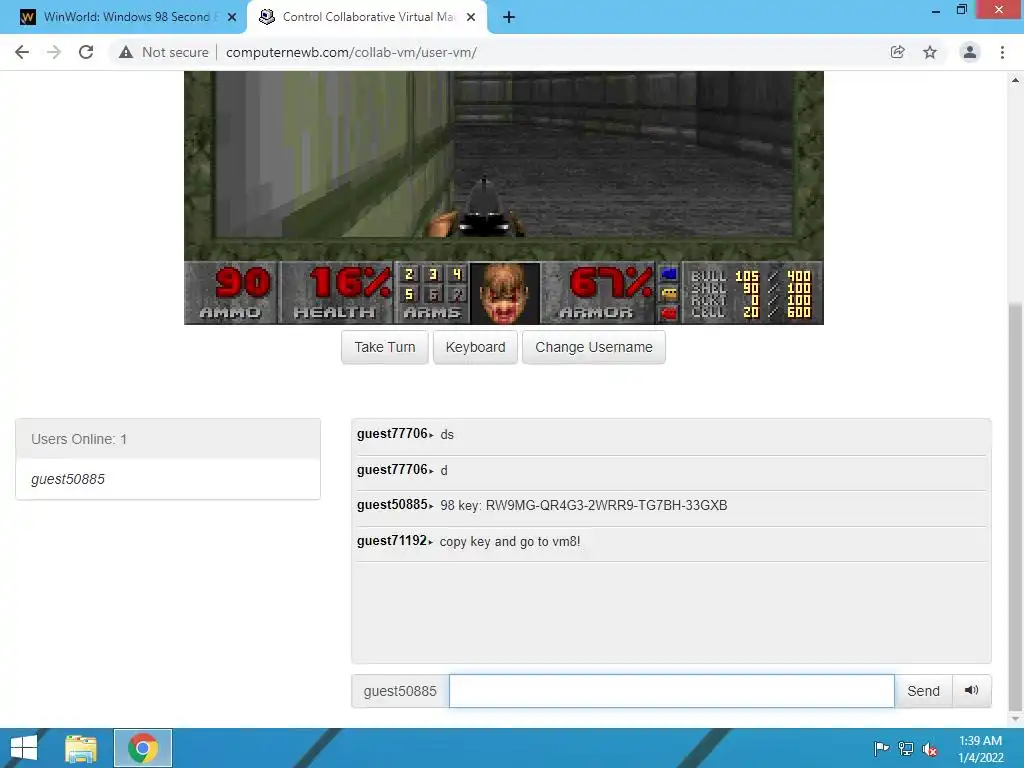
Task: Switch to the WinWorld Windows 98 Second tab
Action: click(124, 18)
